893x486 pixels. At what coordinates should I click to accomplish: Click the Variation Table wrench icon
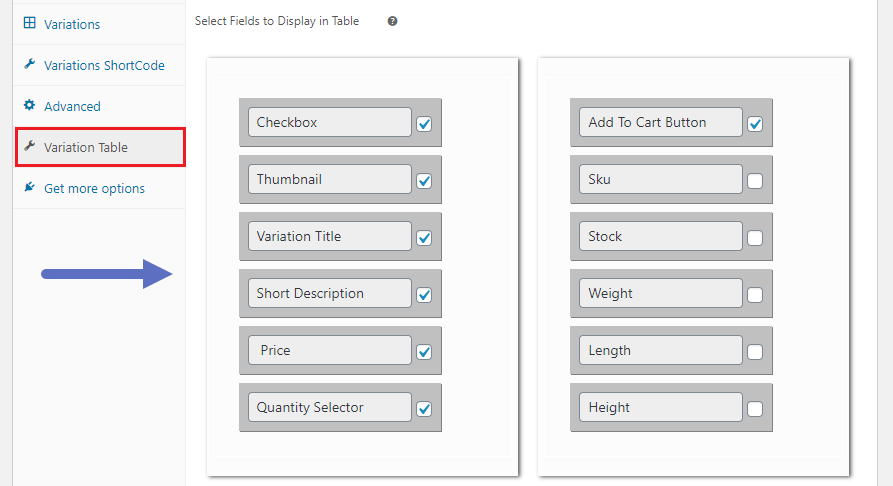[x=30, y=146]
